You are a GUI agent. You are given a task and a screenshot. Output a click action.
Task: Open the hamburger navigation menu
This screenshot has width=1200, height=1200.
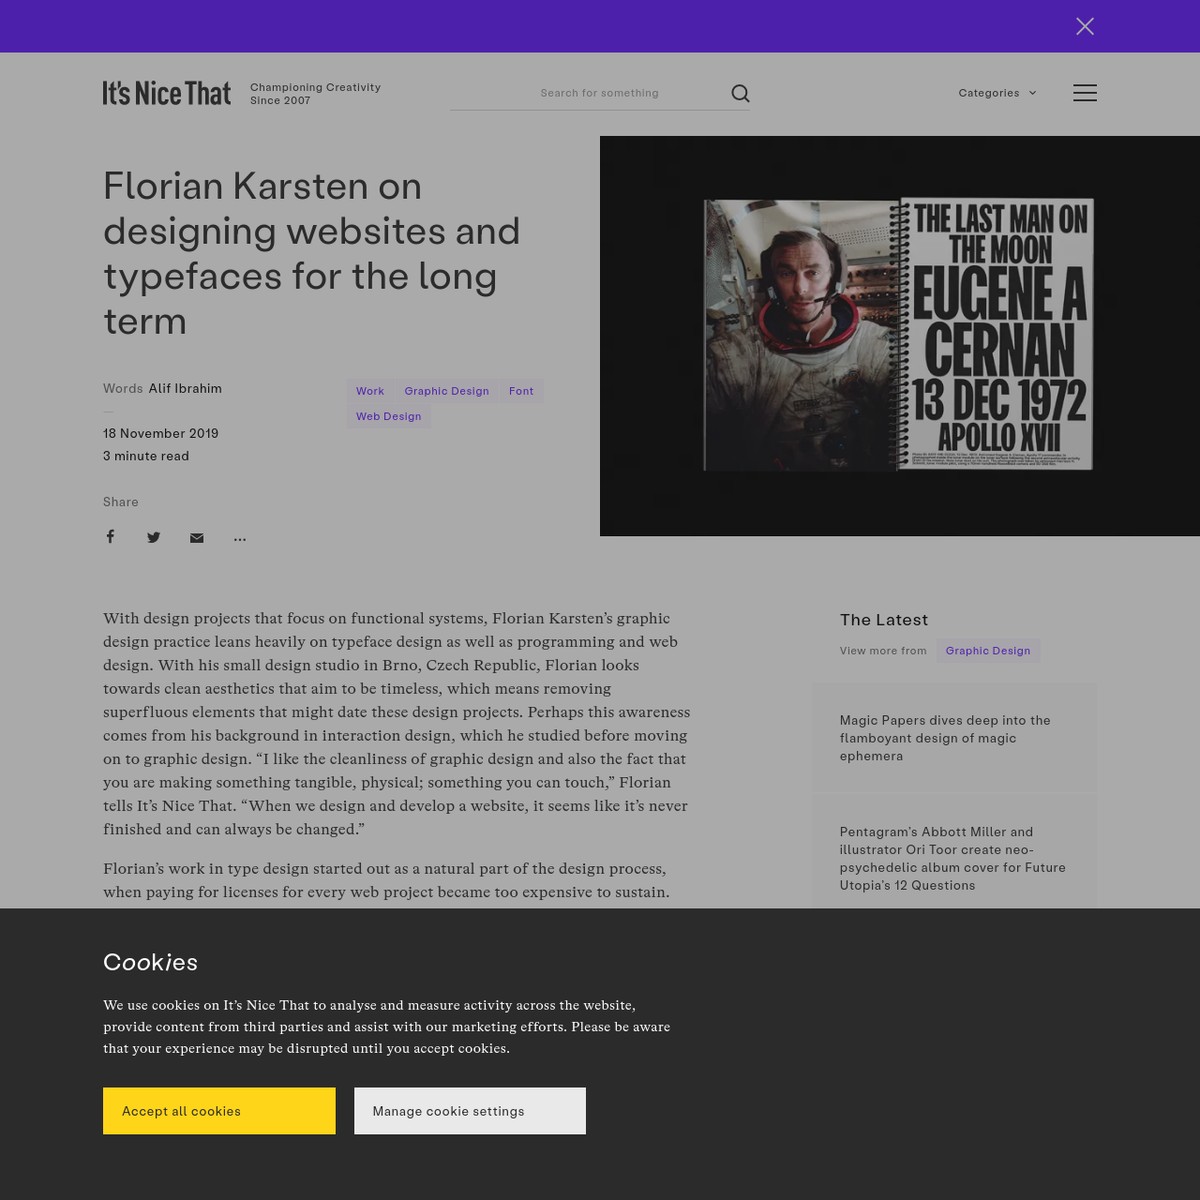1084,92
